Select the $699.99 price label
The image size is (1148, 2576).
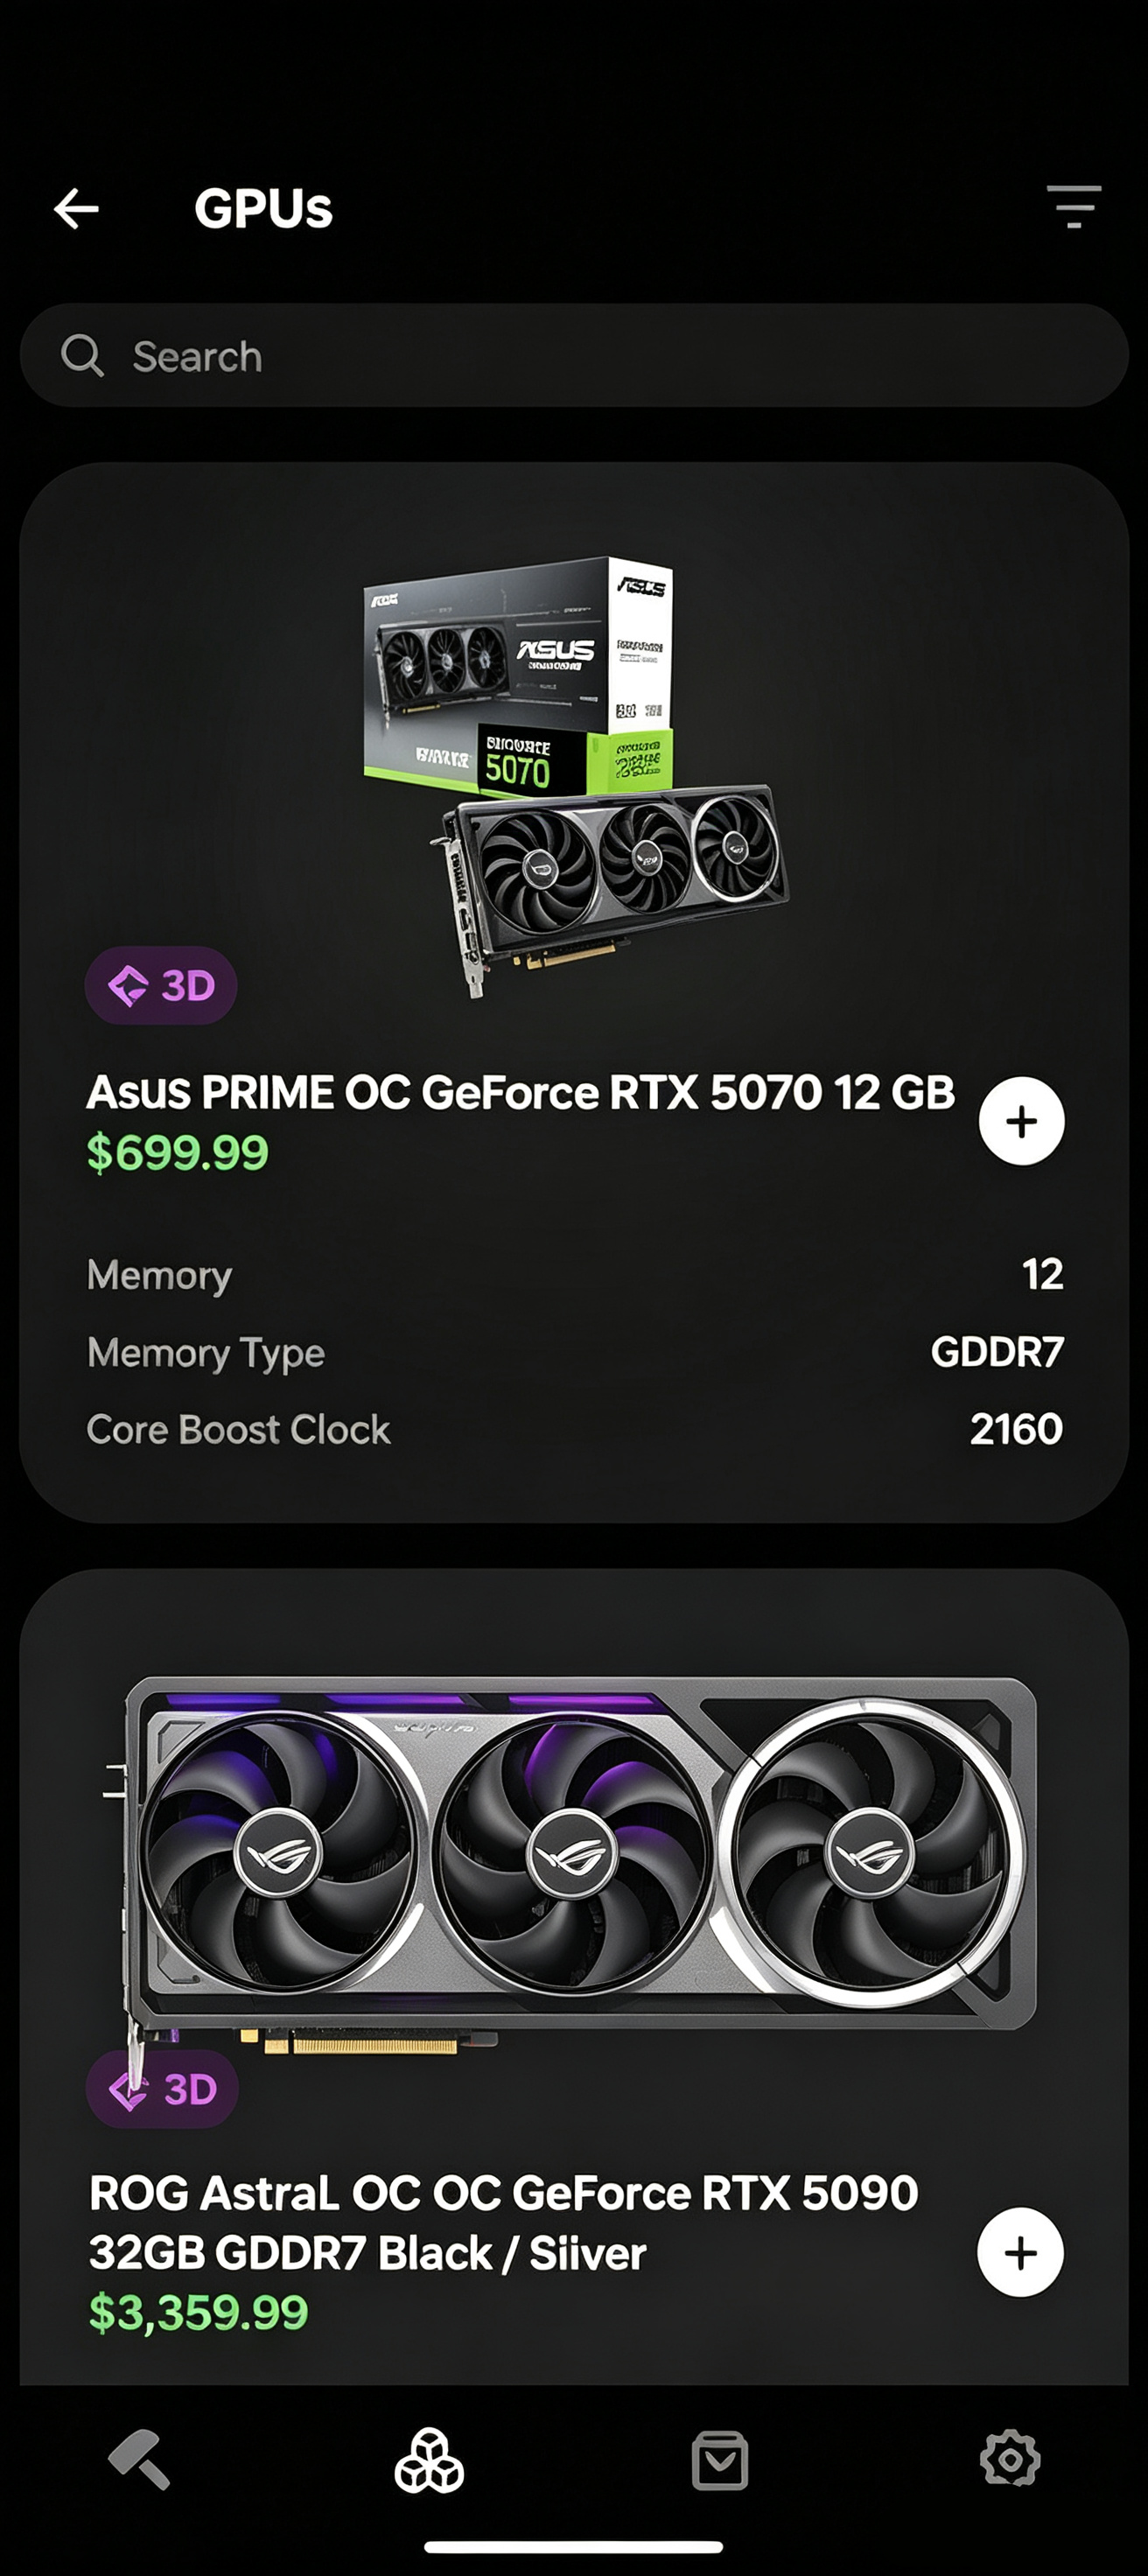pyautogui.click(x=178, y=1153)
